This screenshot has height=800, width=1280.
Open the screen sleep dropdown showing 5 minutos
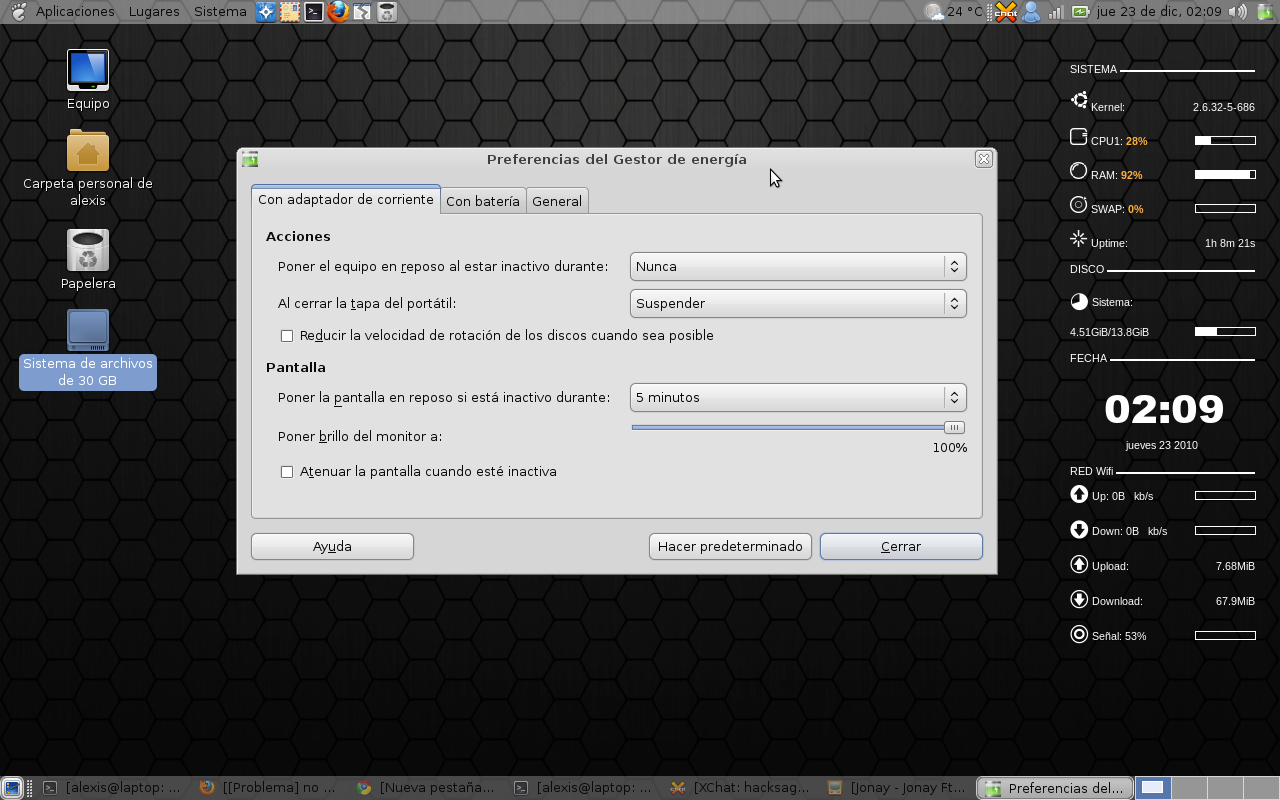tap(798, 397)
